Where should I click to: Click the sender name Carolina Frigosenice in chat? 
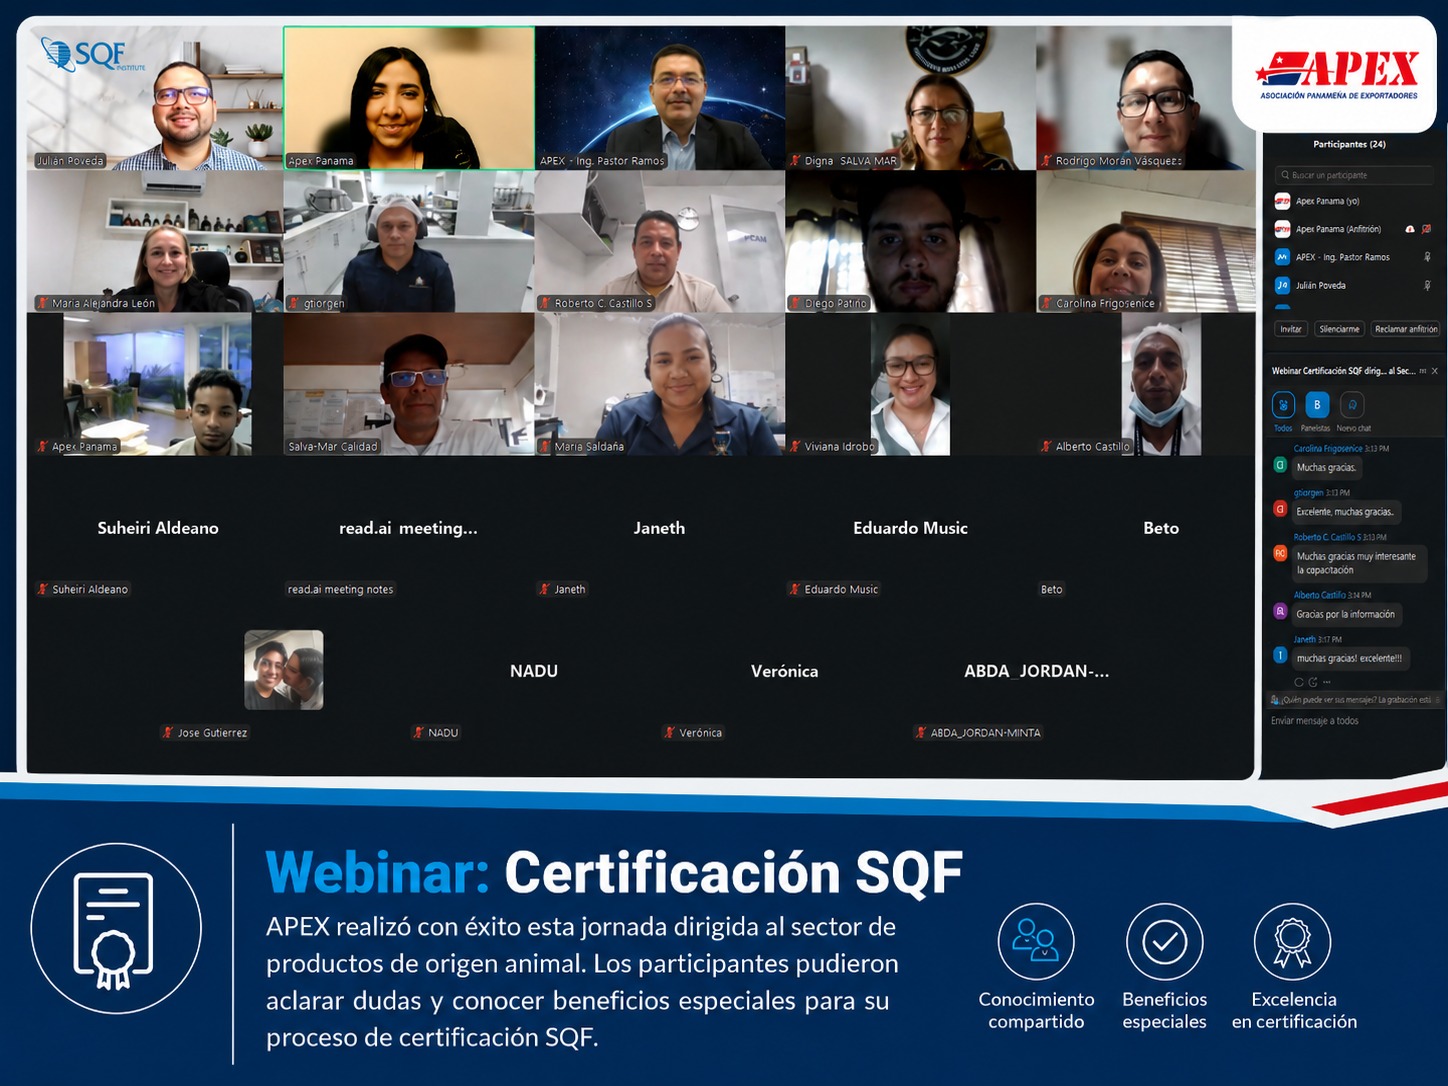coord(1327,449)
